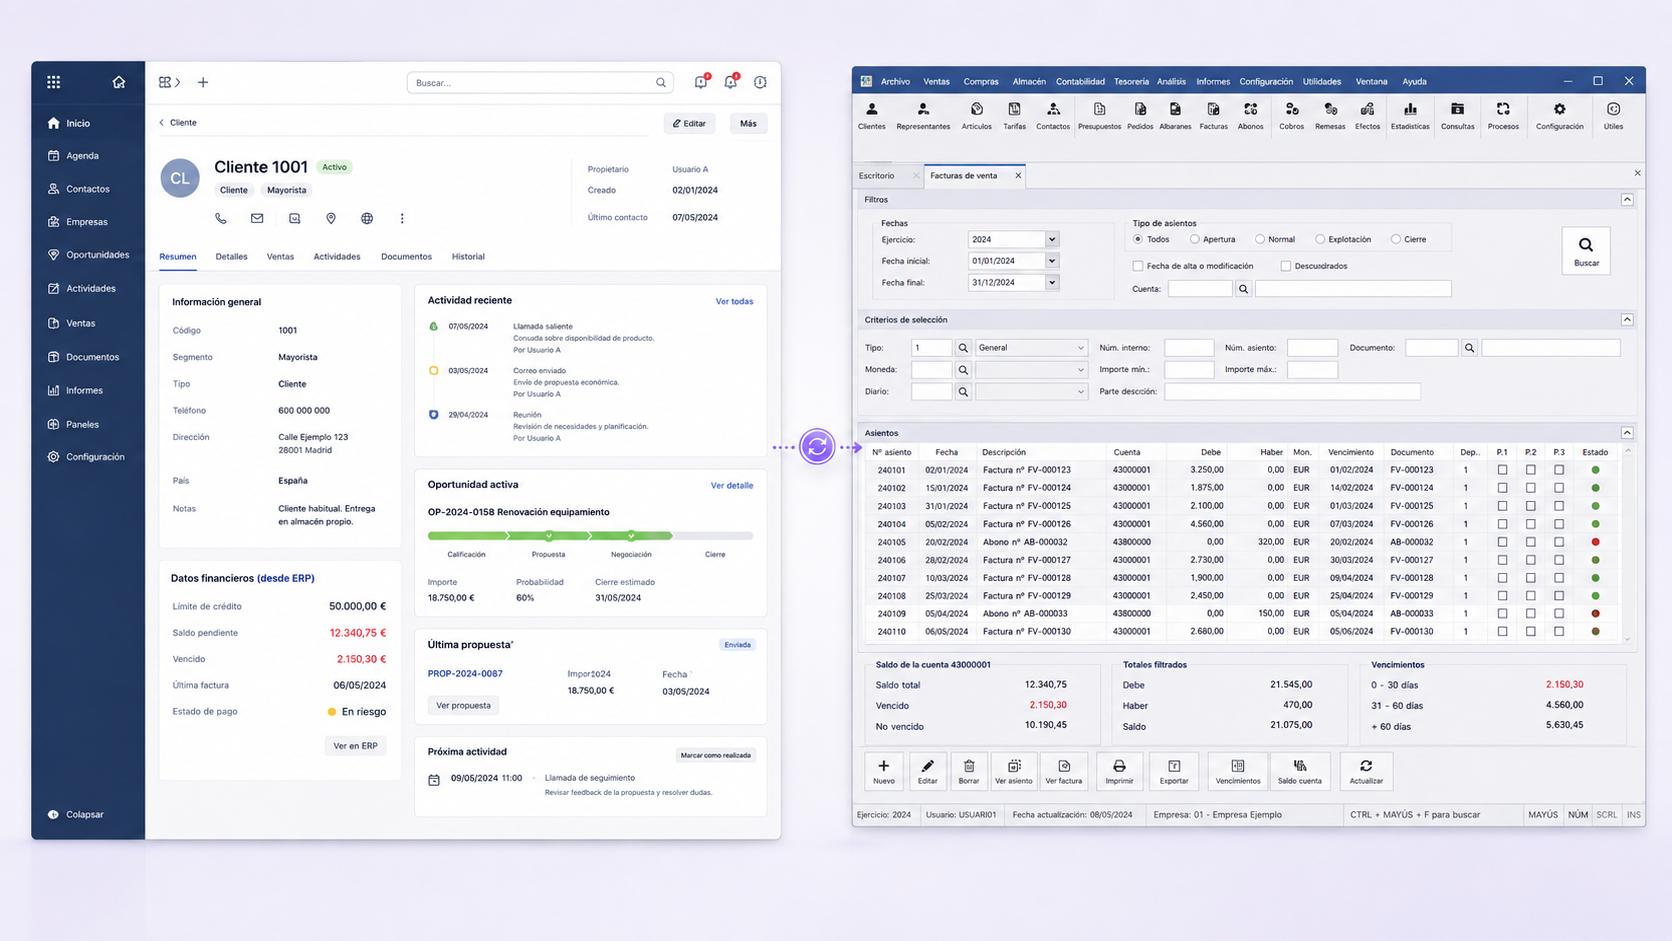Viewport: 1672px width, 941px height.
Task: Click the Exportar icon in bottom toolbar
Action: pos(1174,771)
